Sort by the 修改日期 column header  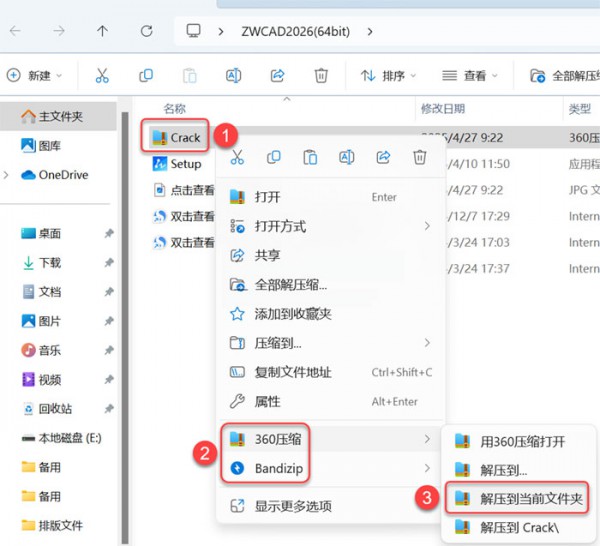pyautogui.click(x=443, y=109)
